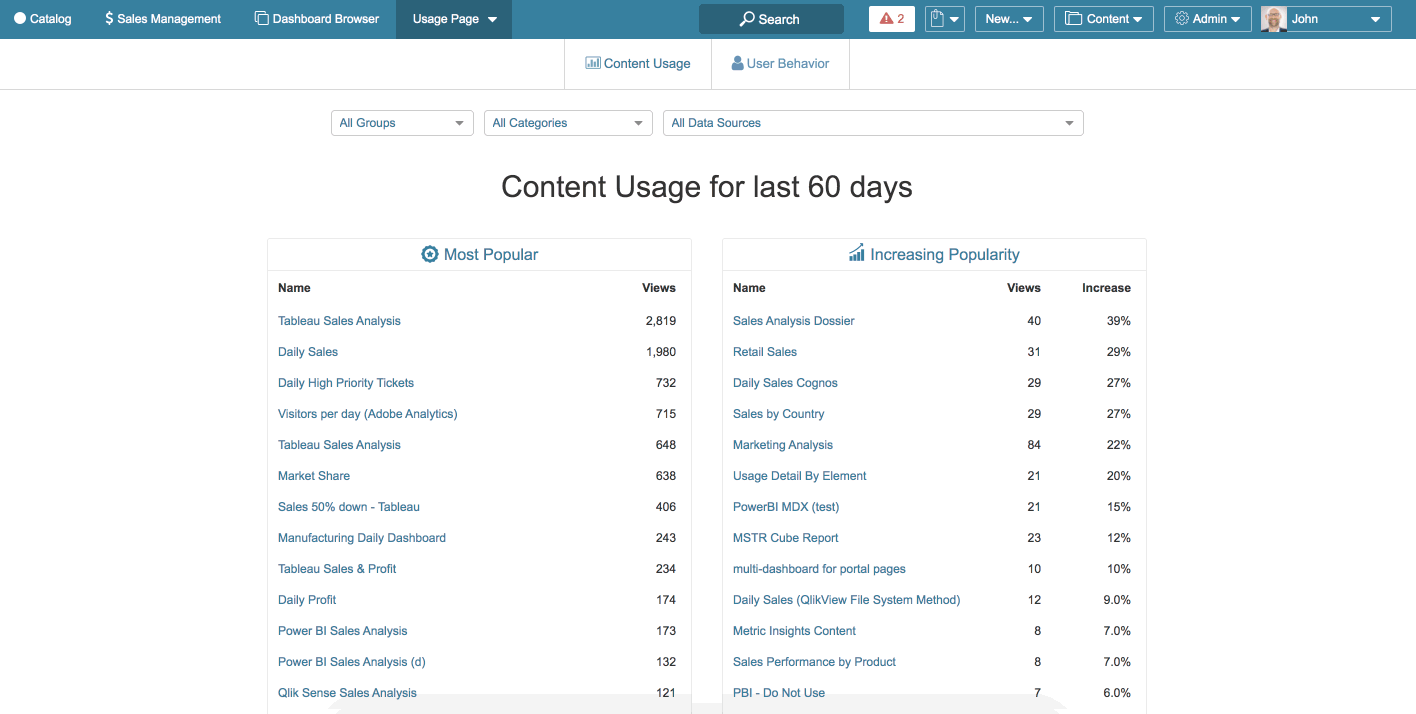Switch to the Content Usage tab
The width and height of the screenshot is (1416, 714).
click(638, 63)
